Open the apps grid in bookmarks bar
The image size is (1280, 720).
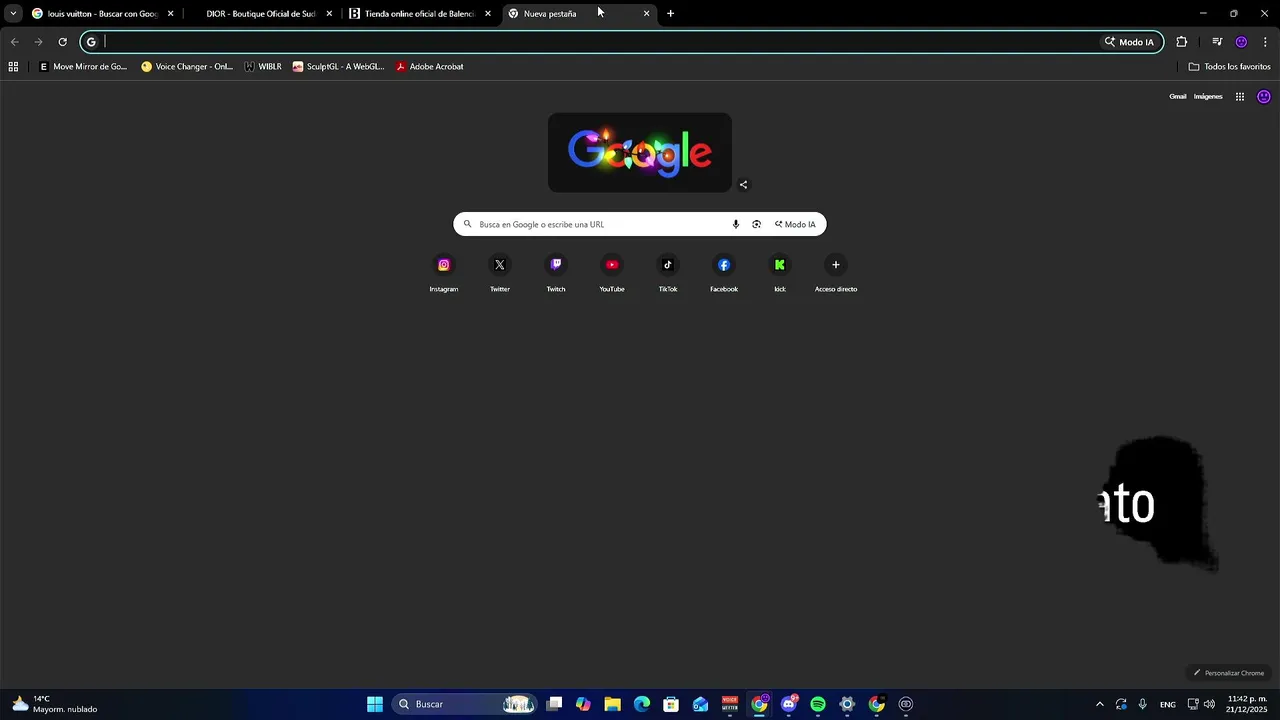(13, 67)
